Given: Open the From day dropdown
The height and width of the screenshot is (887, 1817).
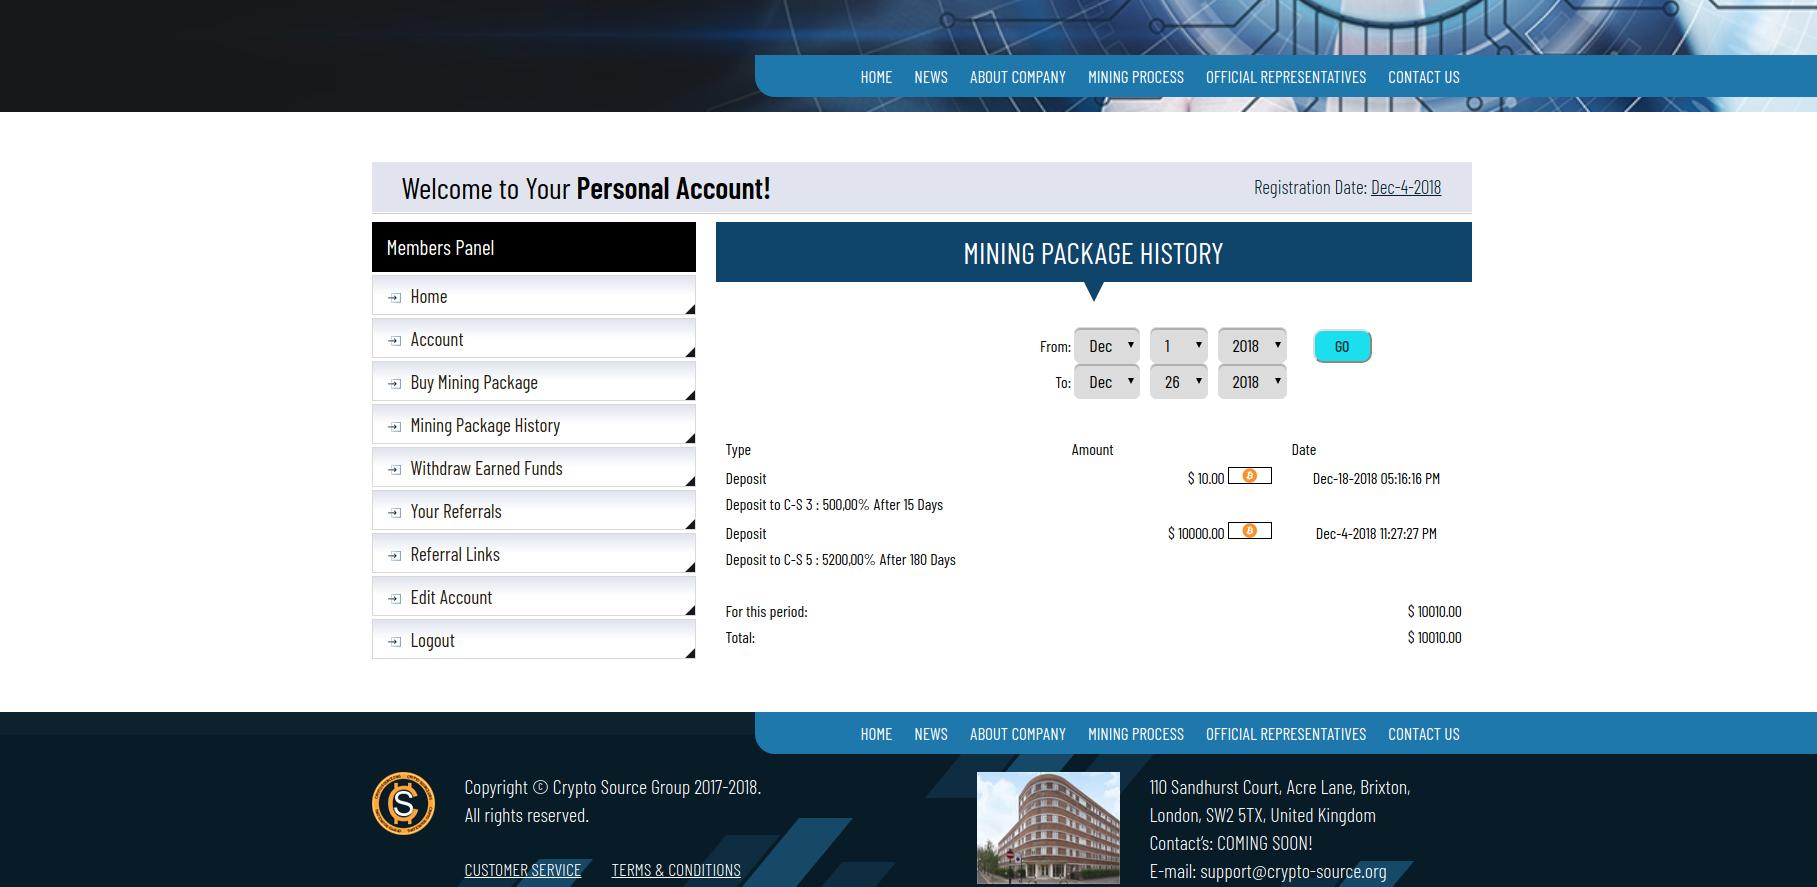Looking at the screenshot, I should 1178,346.
